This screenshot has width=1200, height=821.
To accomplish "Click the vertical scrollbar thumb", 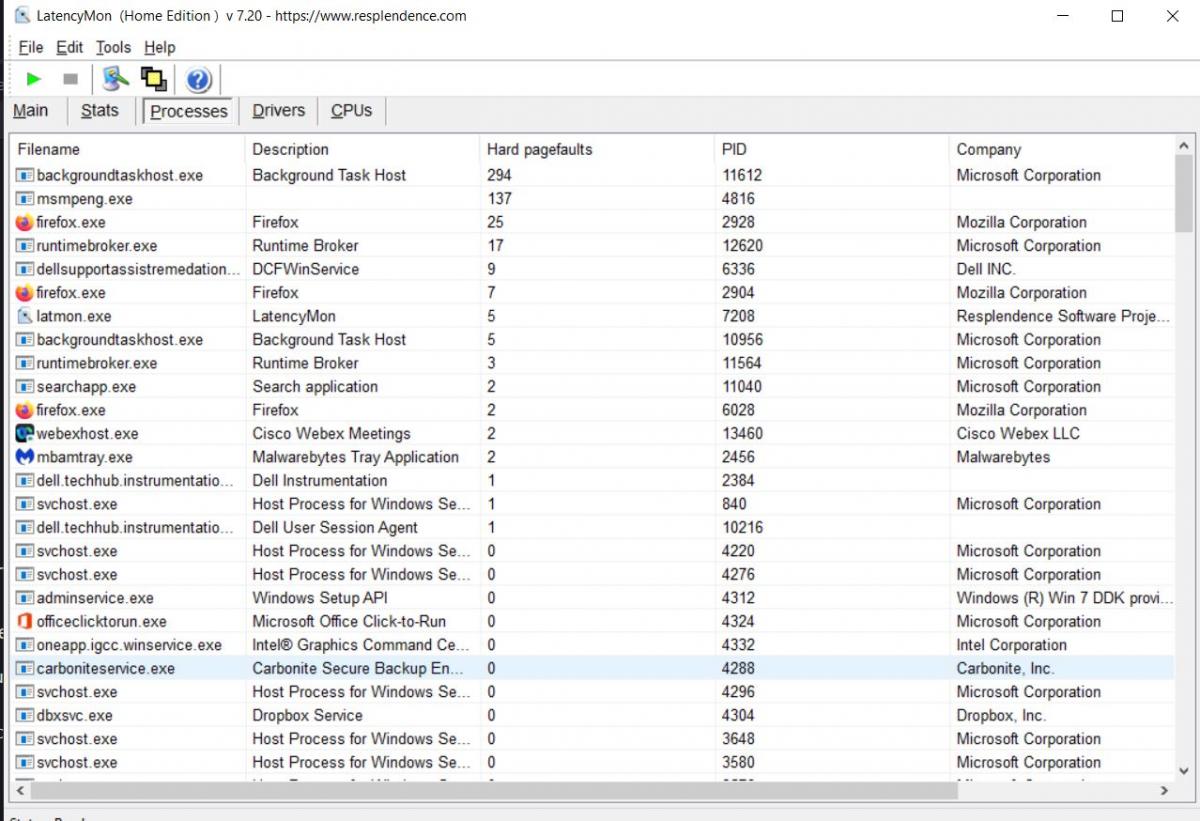I will tap(1184, 194).
